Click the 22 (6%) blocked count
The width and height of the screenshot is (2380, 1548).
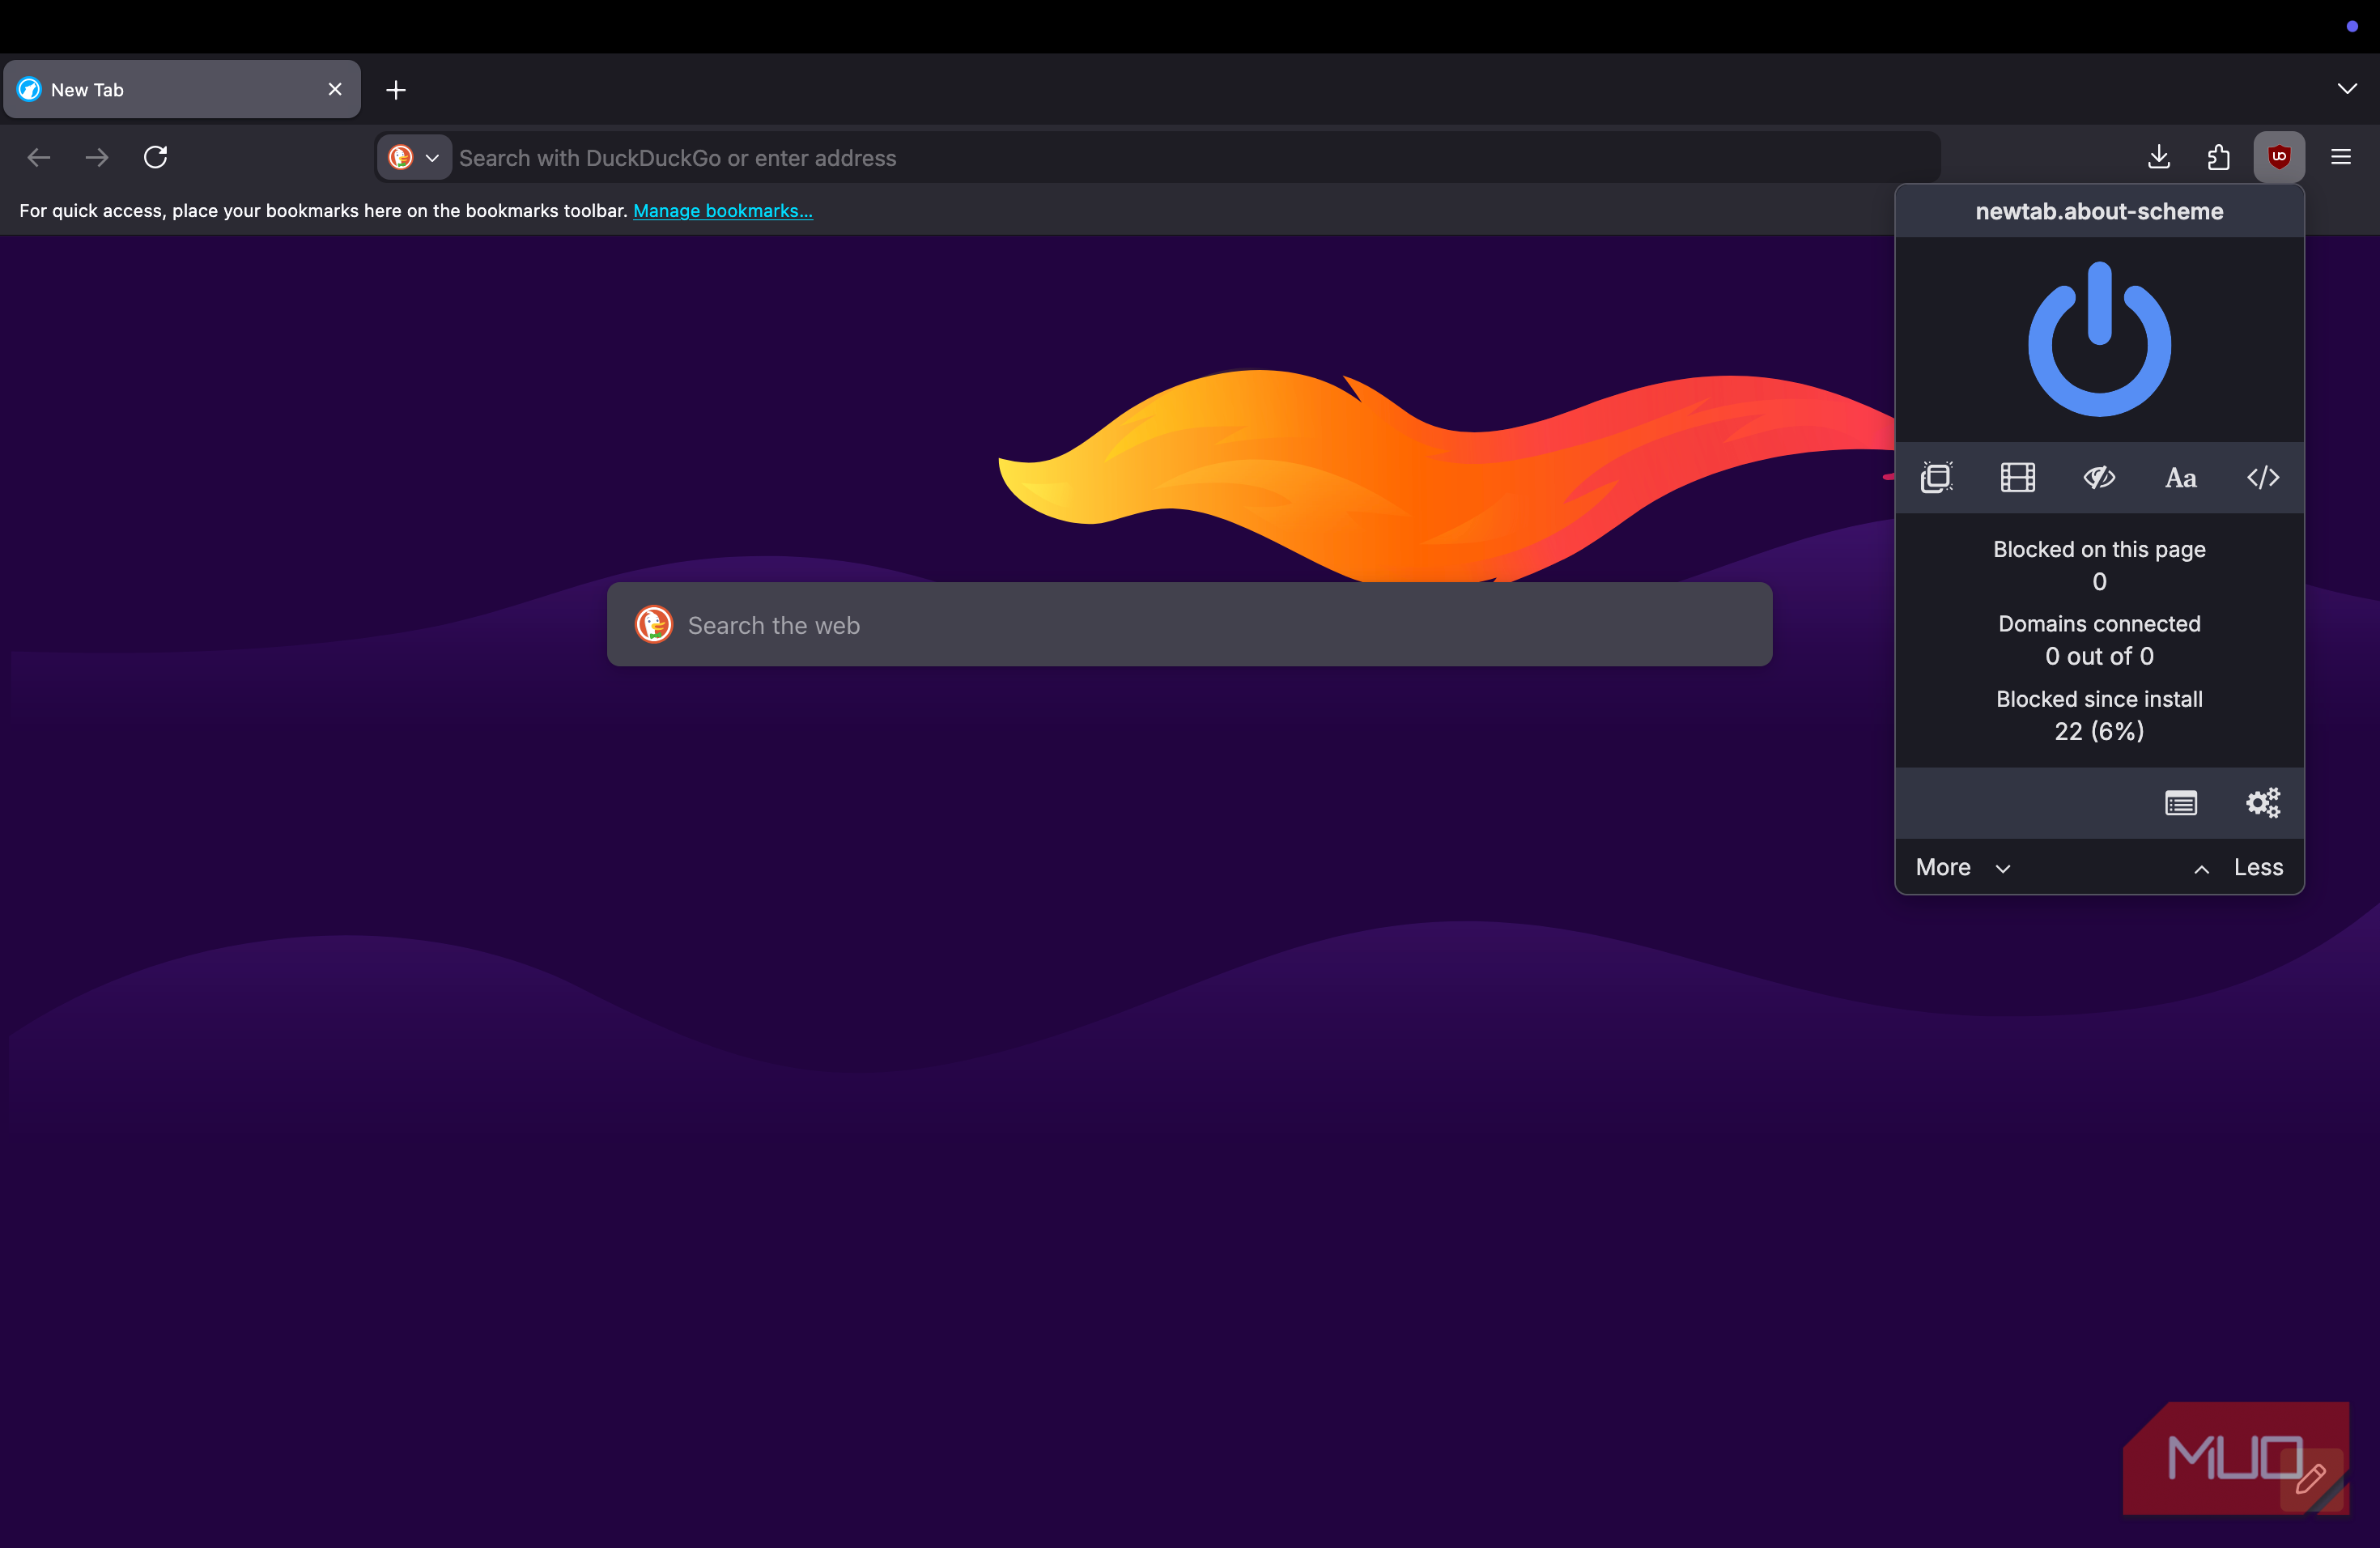pyautogui.click(x=2099, y=731)
